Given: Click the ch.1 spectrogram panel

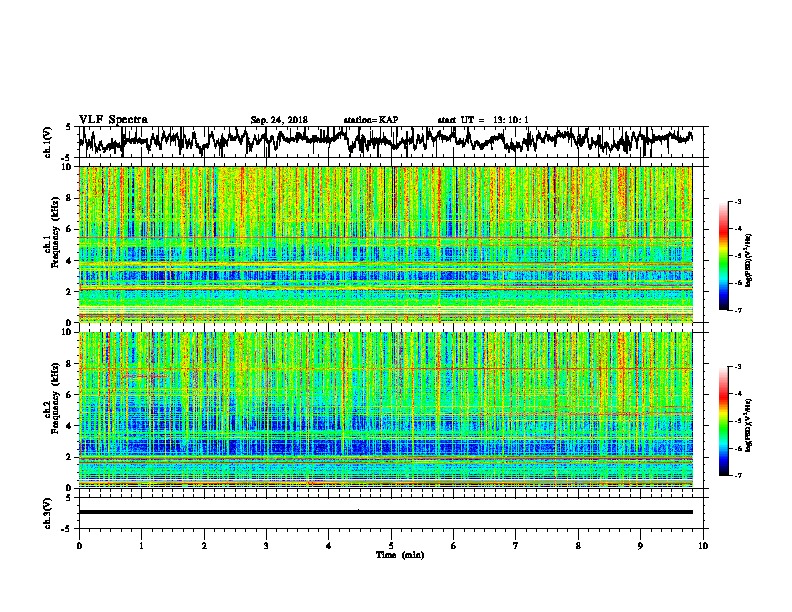Looking at the screenshot, I should point(385,244).
